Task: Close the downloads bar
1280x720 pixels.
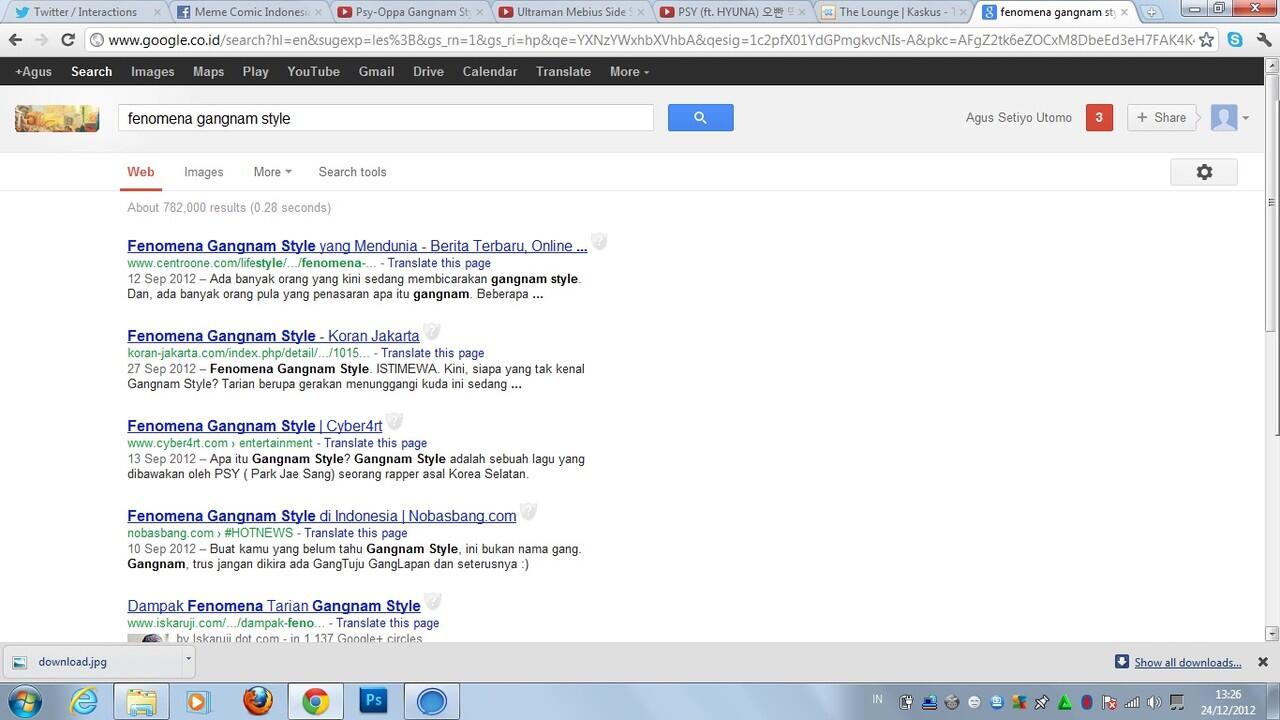Action: pos(1262,662)
